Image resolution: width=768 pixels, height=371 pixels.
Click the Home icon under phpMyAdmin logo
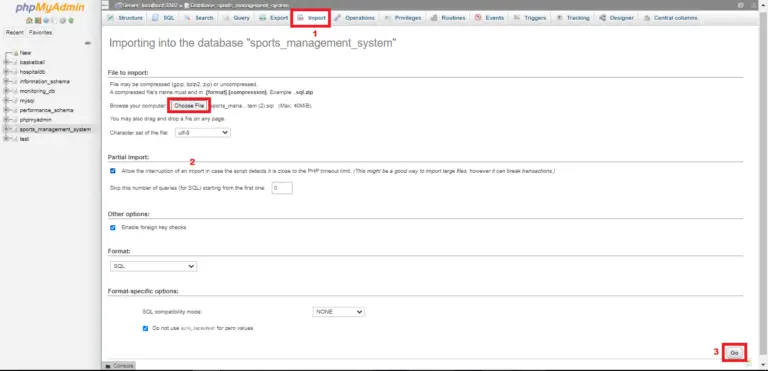[x=29, y=21]
